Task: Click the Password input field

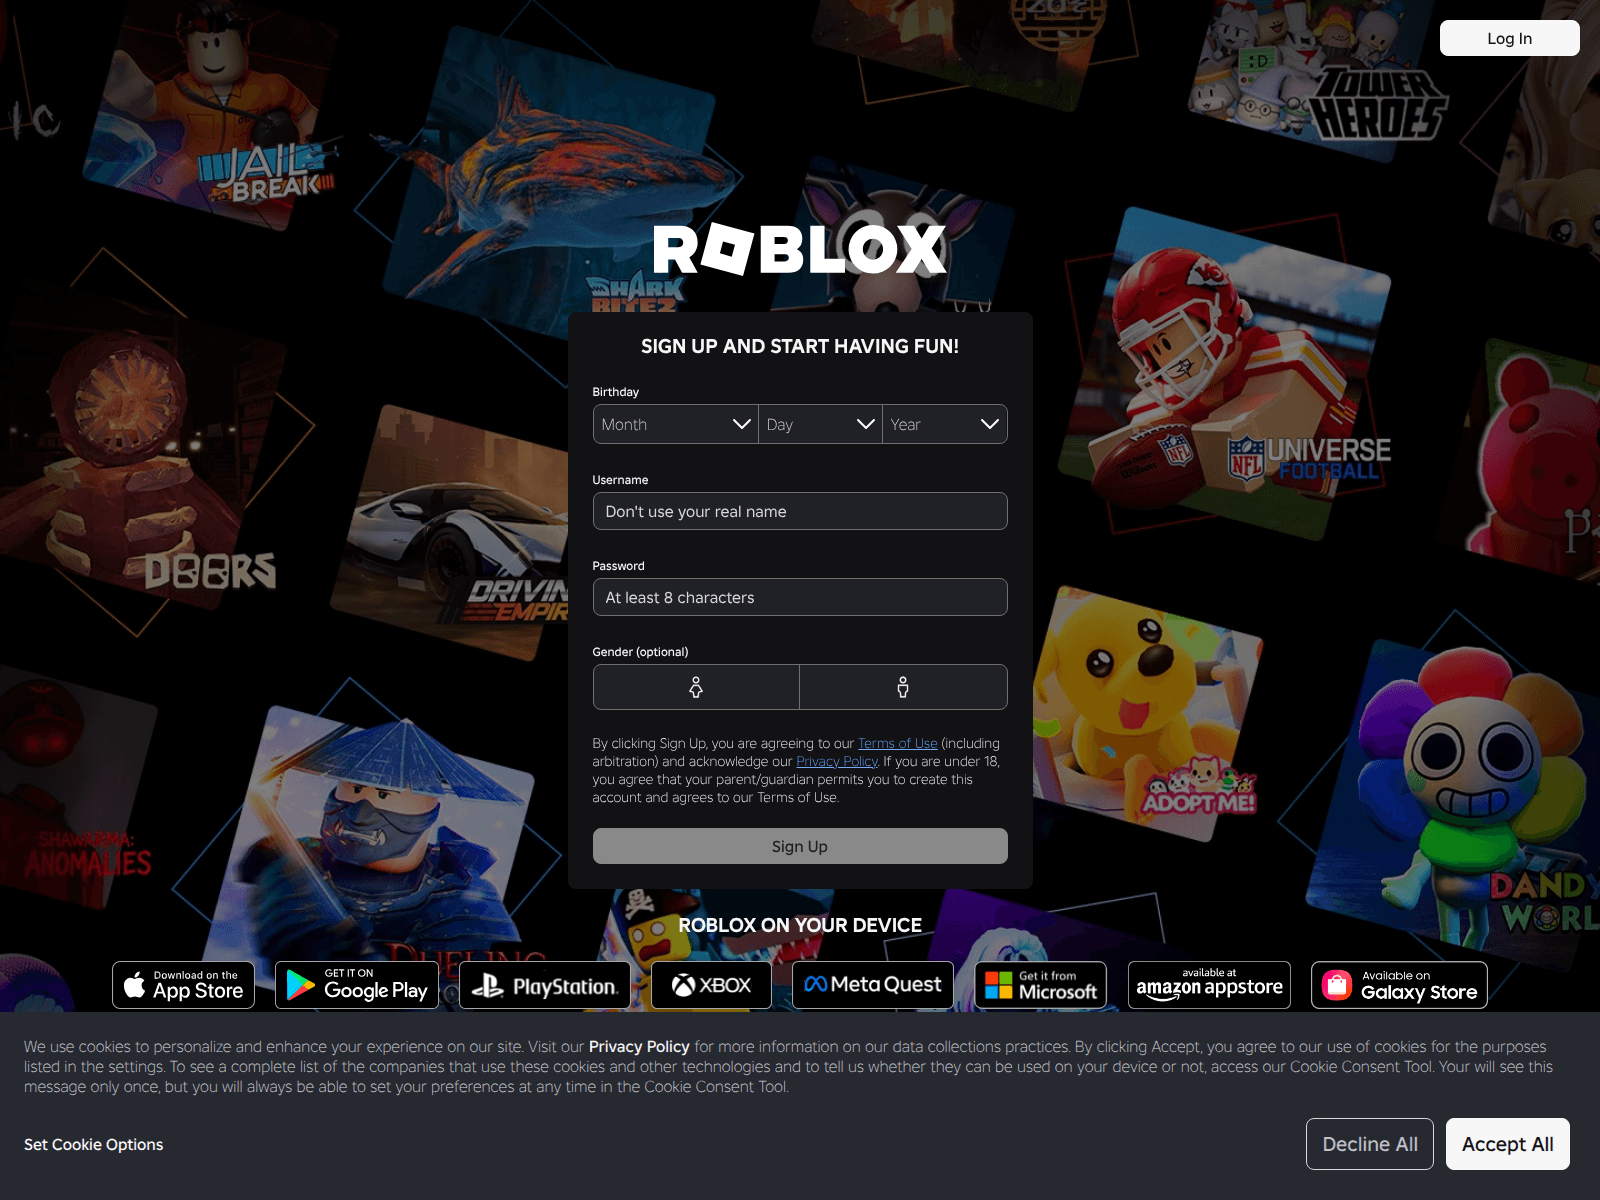Action: click(800, 597)
